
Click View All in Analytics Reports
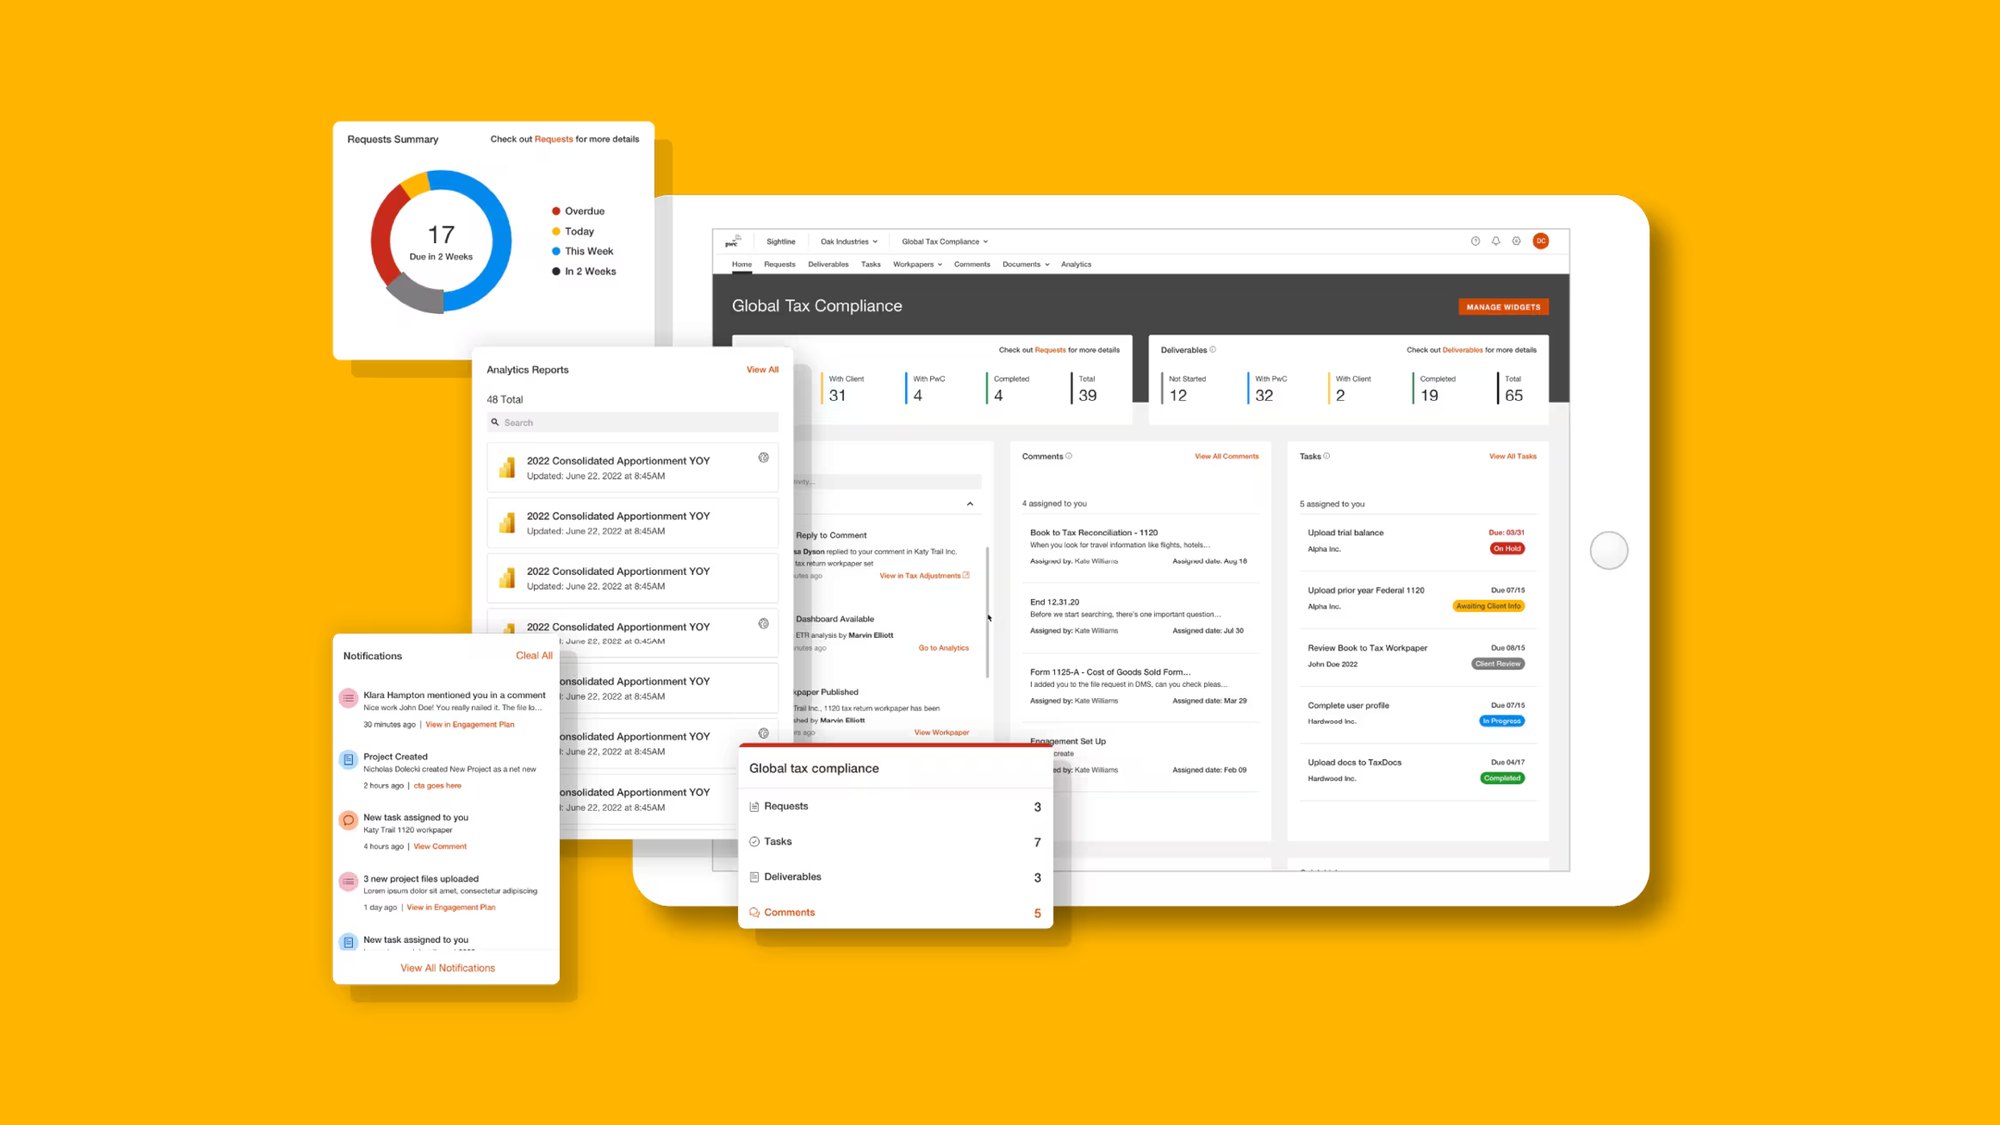click(x=762, y=370)
